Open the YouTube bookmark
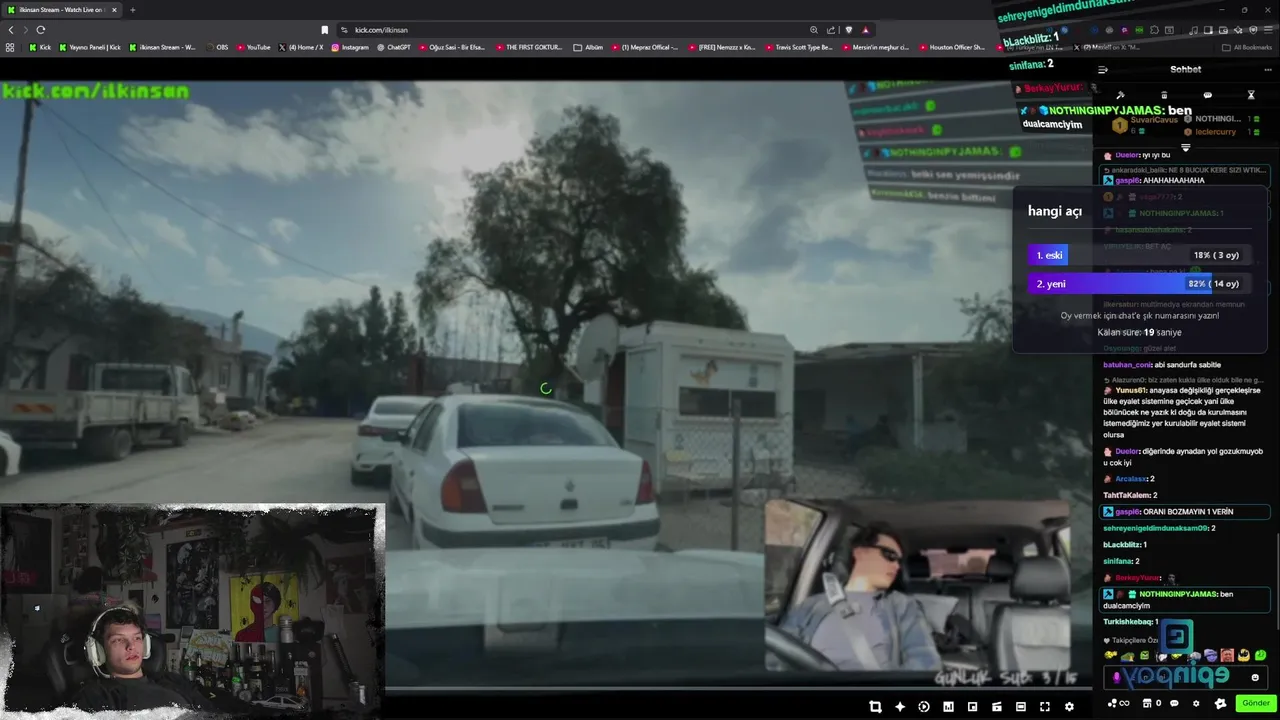 tap(254, 47)
